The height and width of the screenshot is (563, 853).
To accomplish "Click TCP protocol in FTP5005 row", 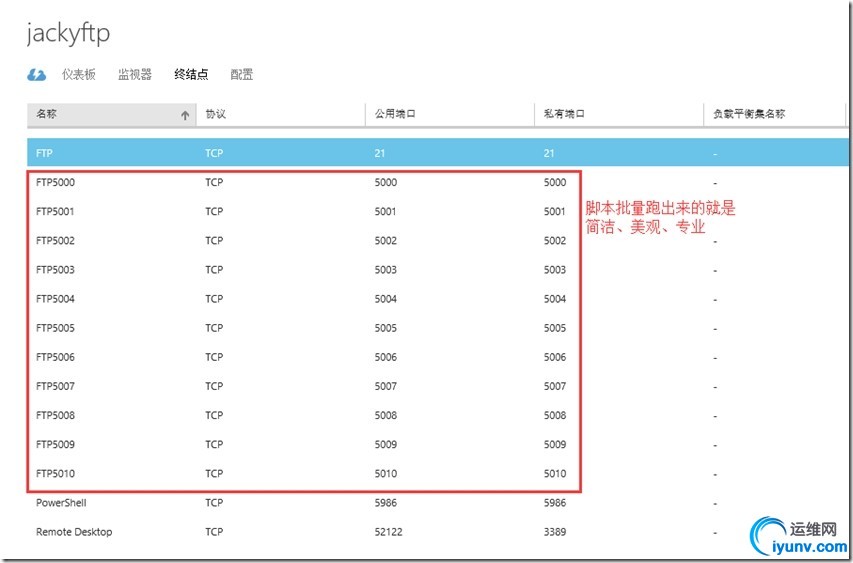I will coord(214,328).
